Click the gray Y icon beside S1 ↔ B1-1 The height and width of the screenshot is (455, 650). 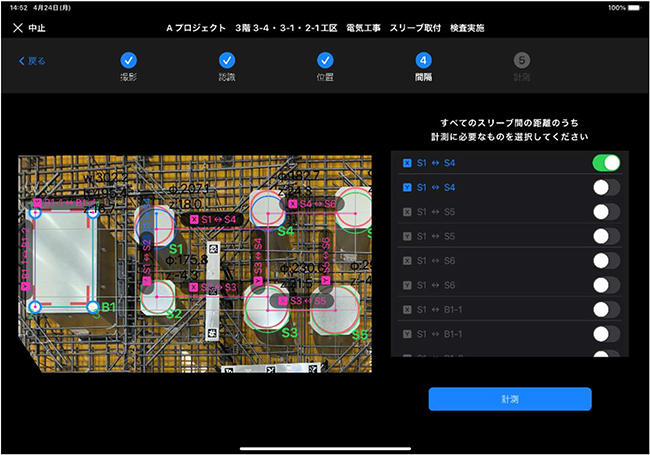[407, 334]
